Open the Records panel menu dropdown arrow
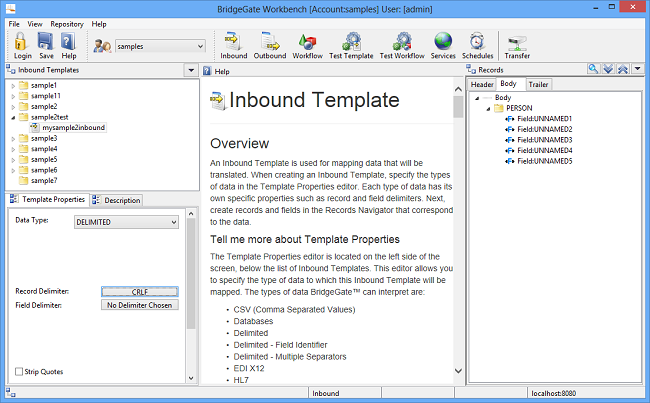Viewport: 650px width, 403px height. tap(638, 69)
